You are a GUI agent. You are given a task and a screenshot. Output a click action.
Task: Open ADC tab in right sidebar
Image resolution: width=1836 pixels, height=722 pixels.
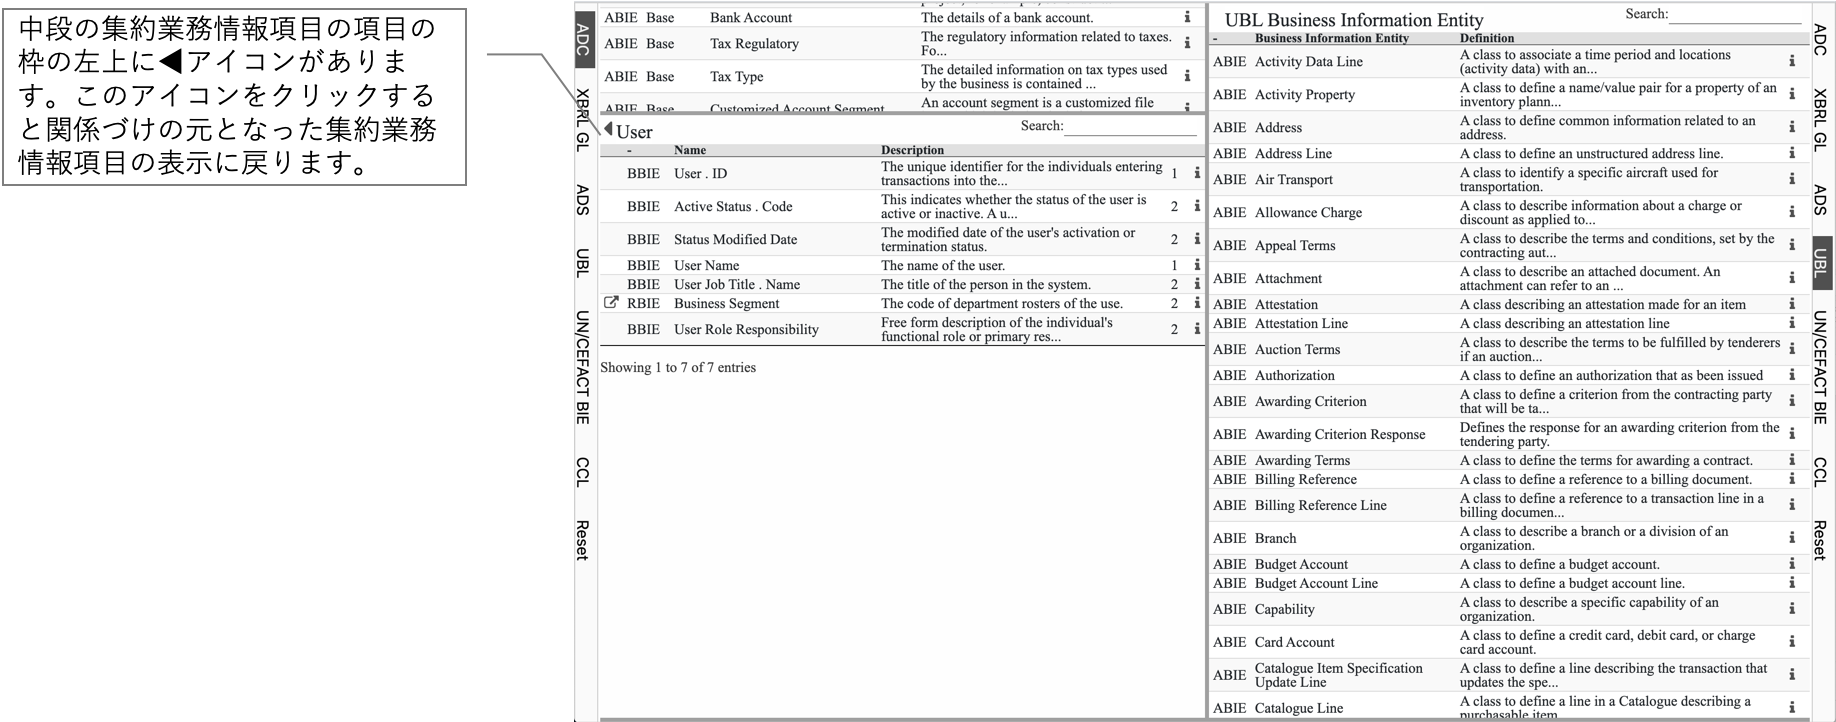tap(1821, 39)
